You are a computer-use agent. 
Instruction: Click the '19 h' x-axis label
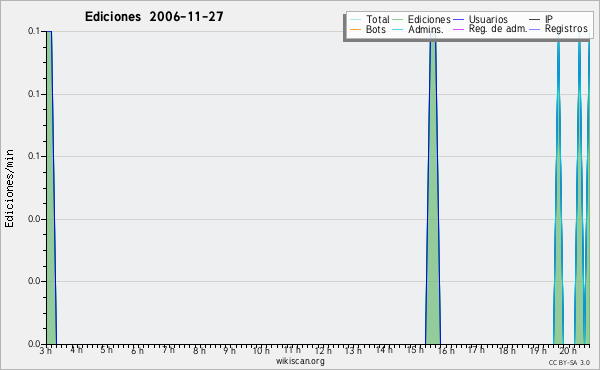538,350
